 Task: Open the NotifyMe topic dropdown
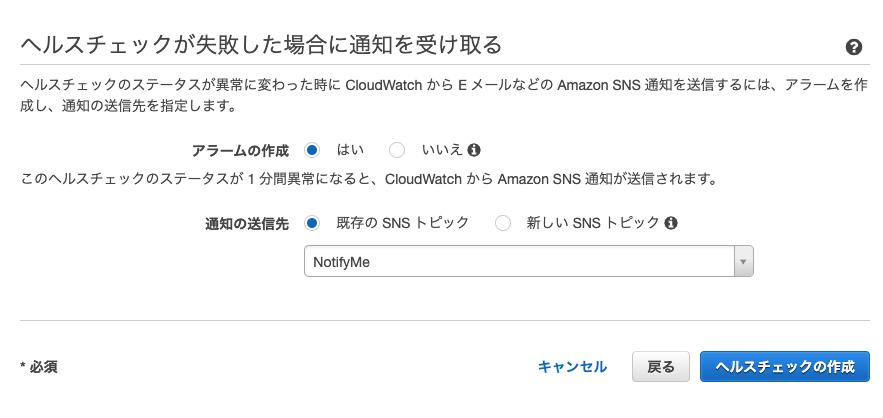528,261
